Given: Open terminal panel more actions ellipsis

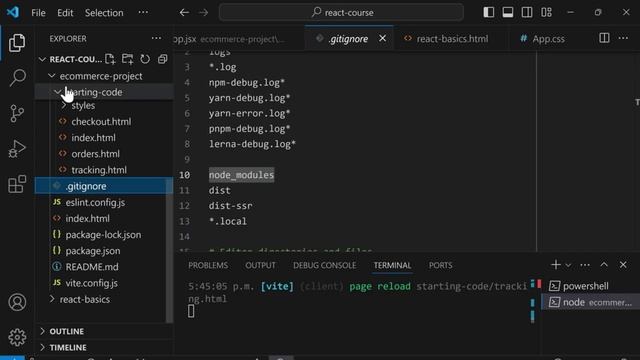Looking at the screenshot, I should tap(585, 265).
